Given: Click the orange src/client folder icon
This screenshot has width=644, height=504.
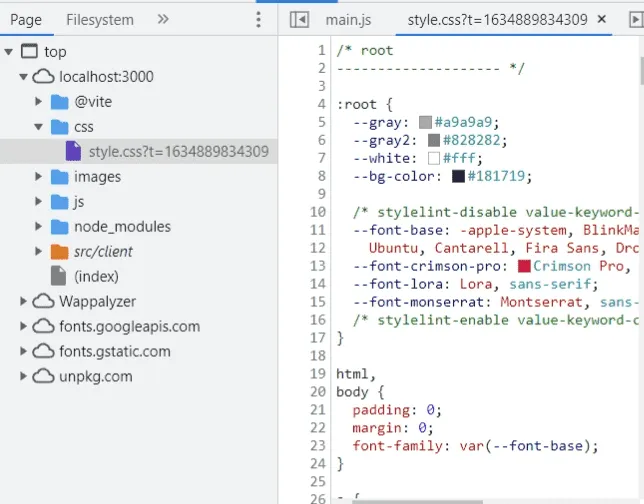Looking at the screenshot, I should (x=60, y=252).
